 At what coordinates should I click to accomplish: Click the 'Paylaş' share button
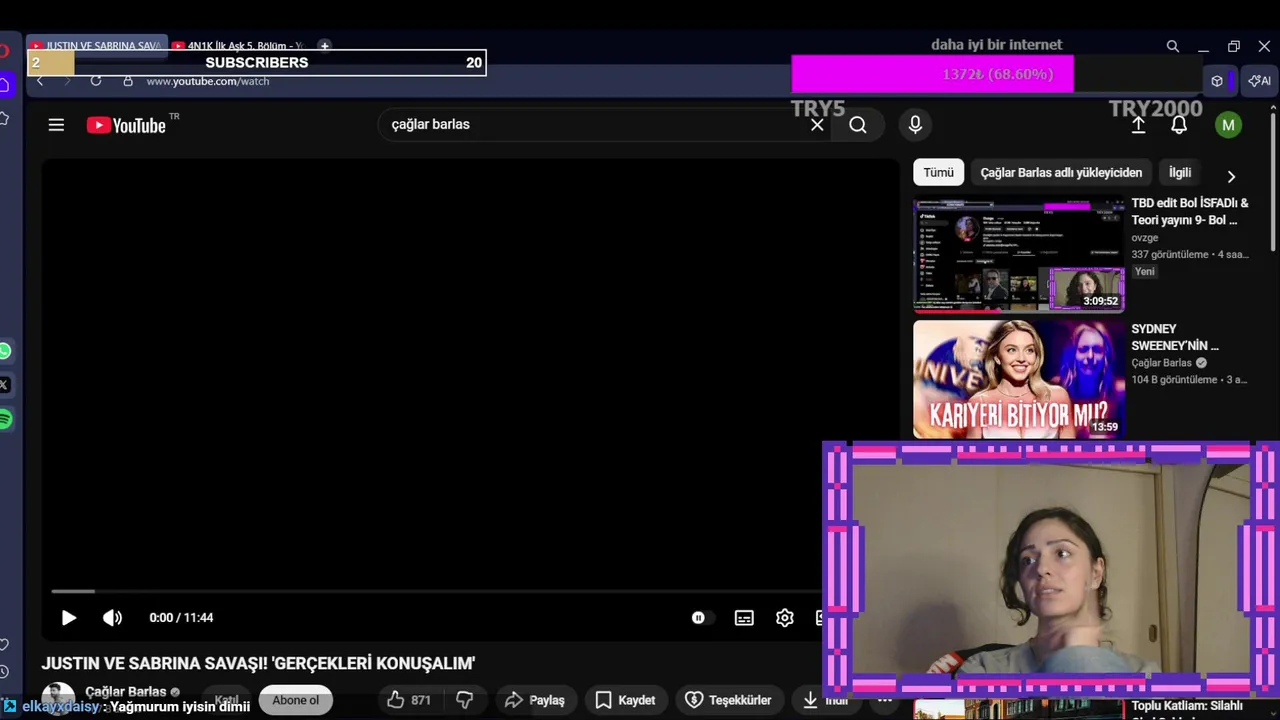535,700
